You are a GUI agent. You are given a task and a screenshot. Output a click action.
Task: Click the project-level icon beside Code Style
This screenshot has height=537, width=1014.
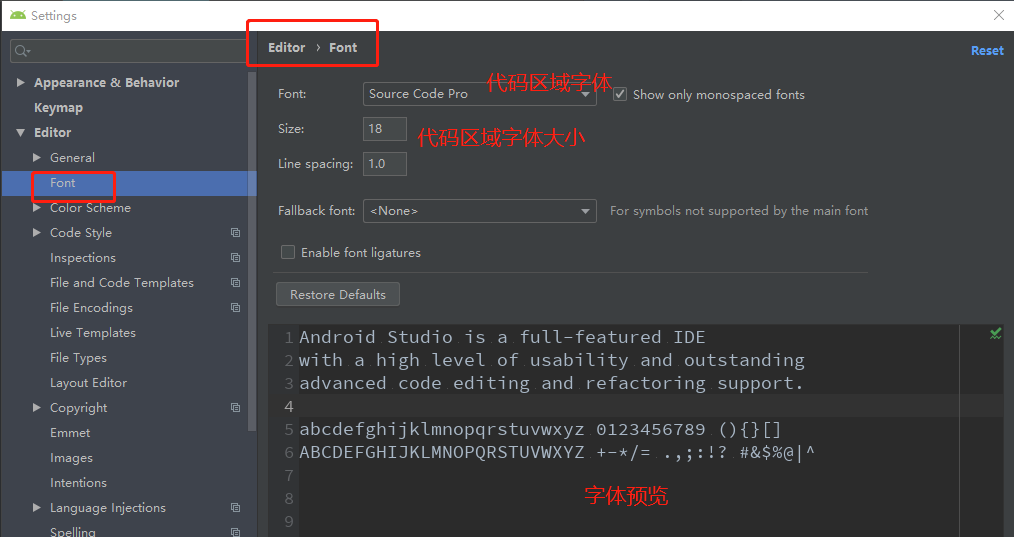(x=235, y=232)
